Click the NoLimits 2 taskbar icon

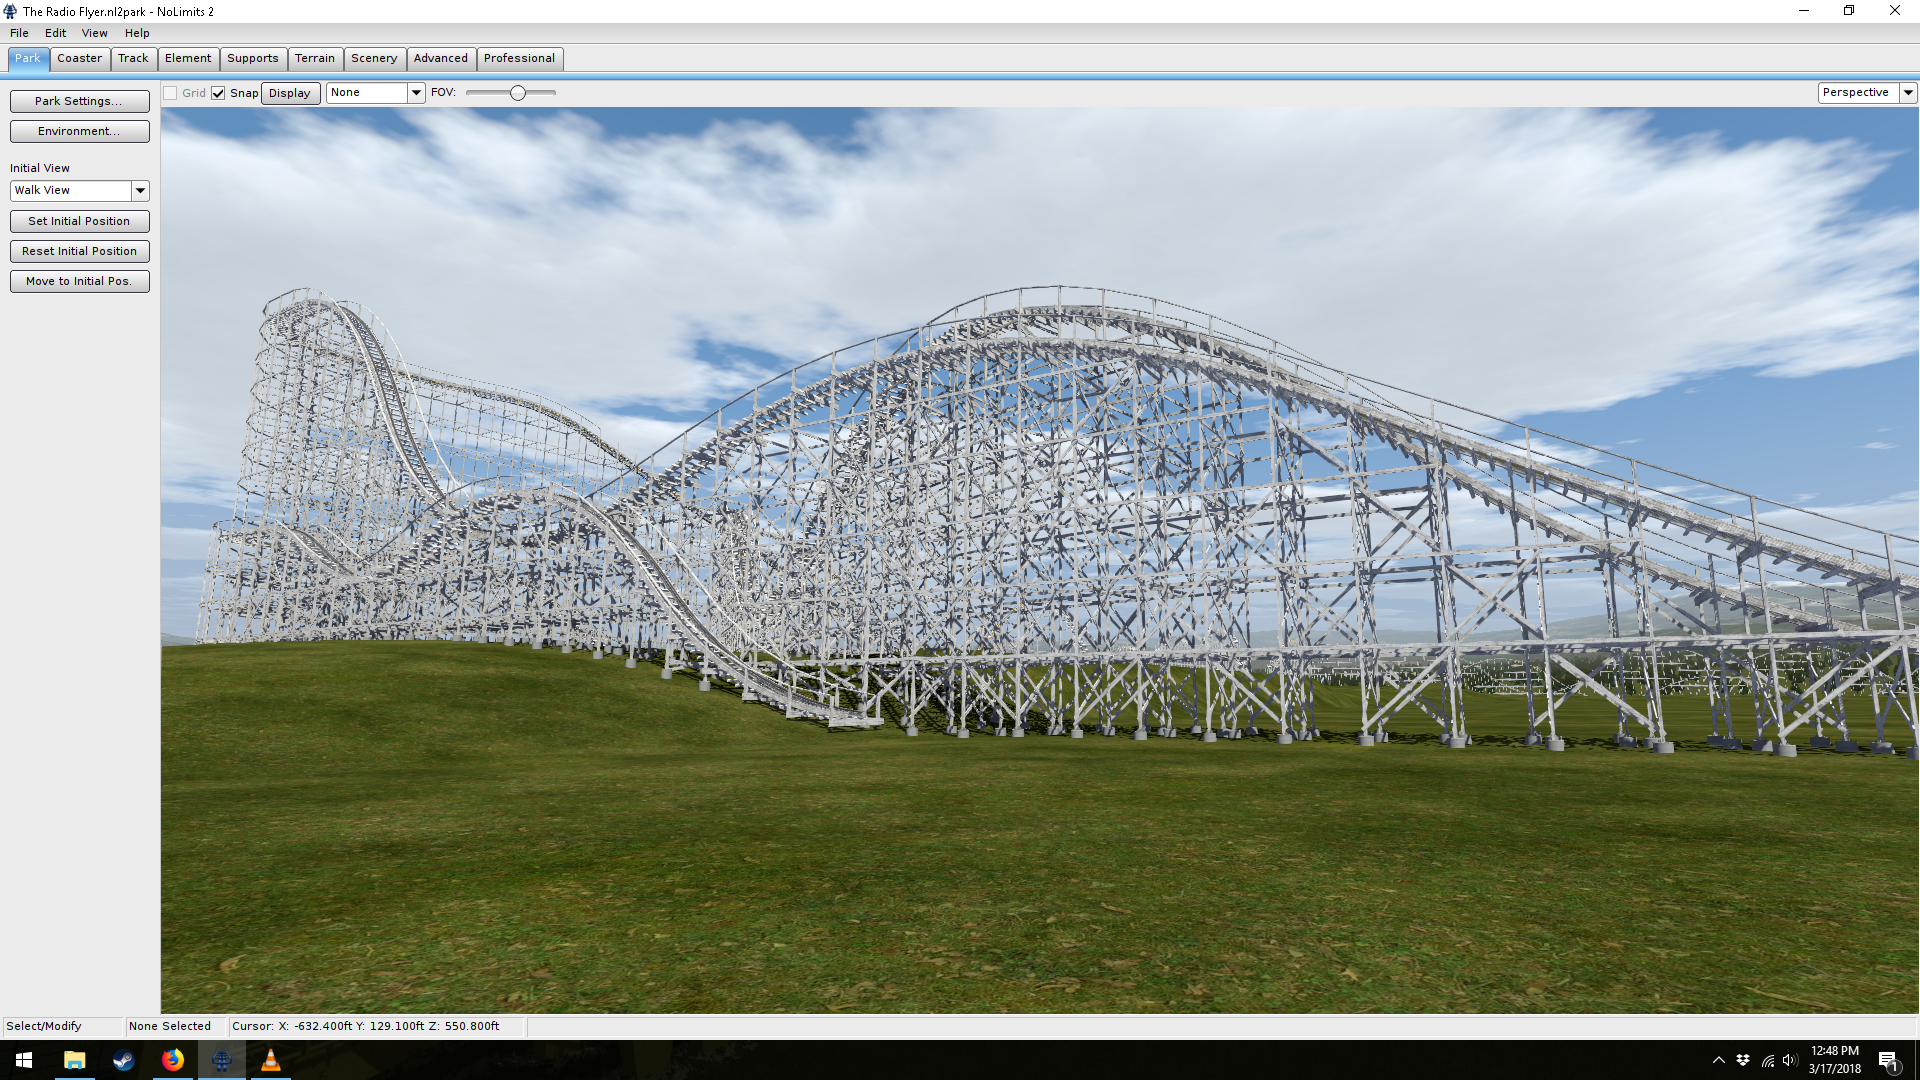point(221,1060)
